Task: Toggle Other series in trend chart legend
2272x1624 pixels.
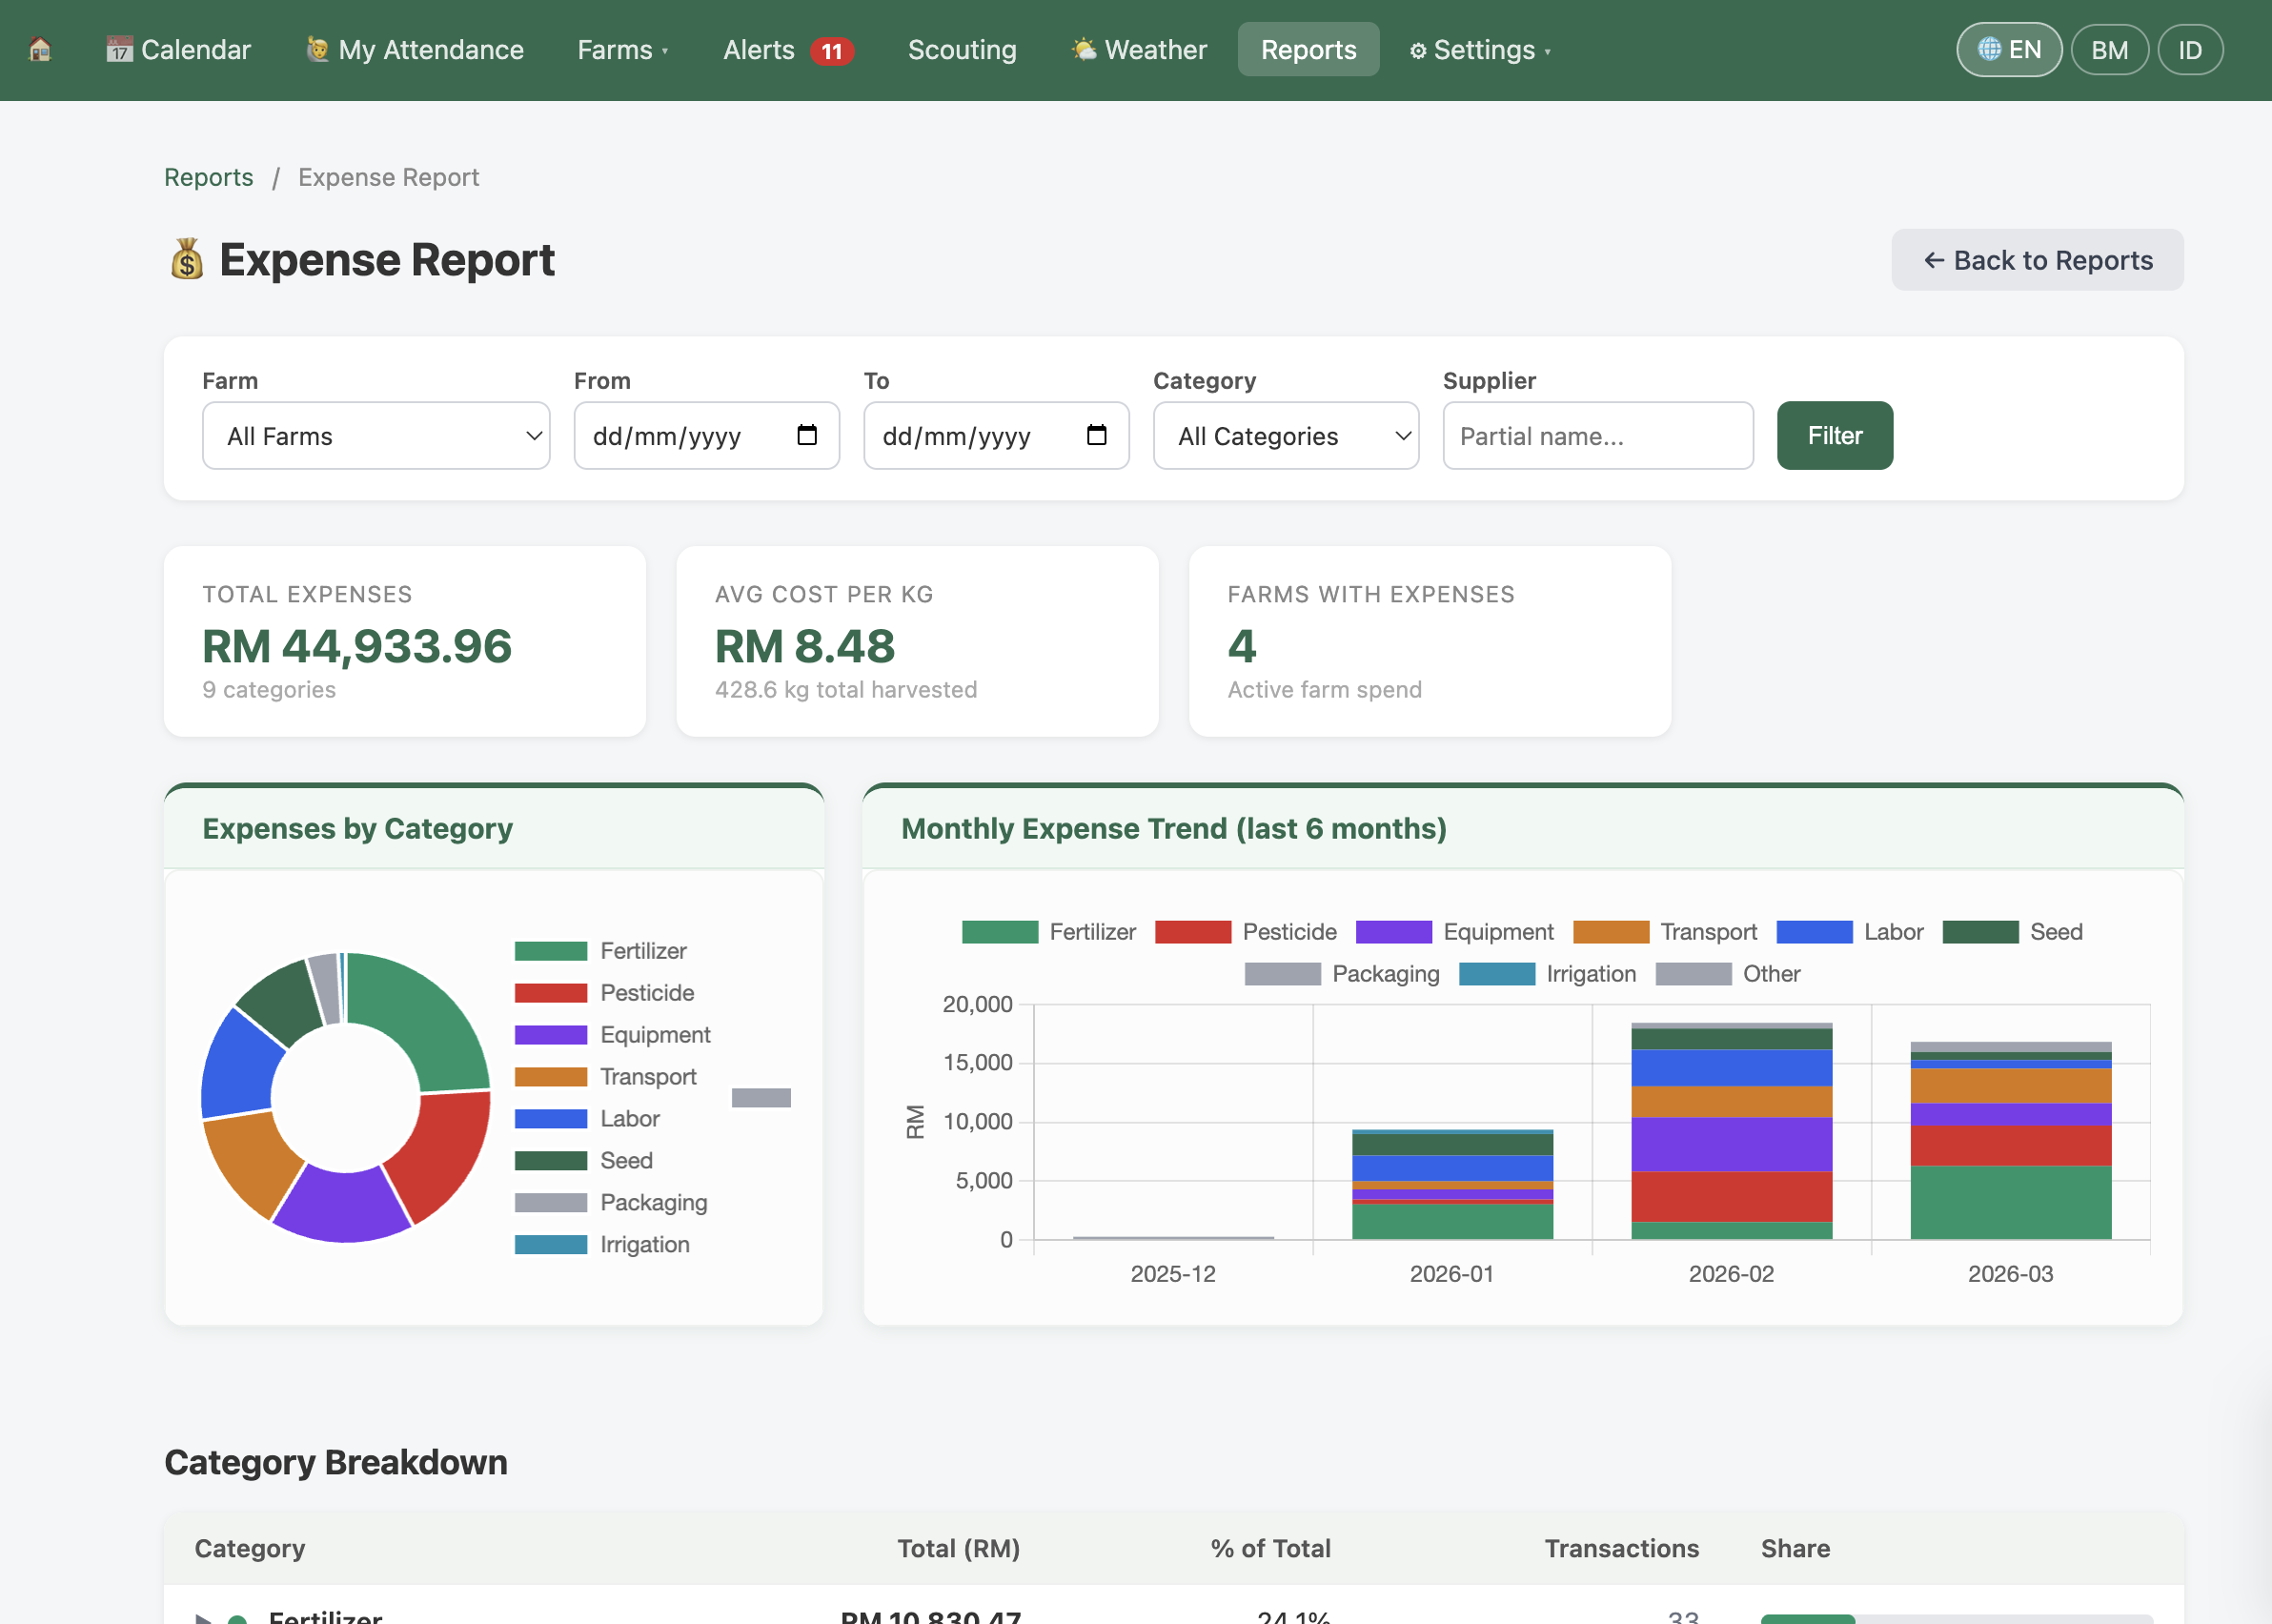Action: 1728,974
